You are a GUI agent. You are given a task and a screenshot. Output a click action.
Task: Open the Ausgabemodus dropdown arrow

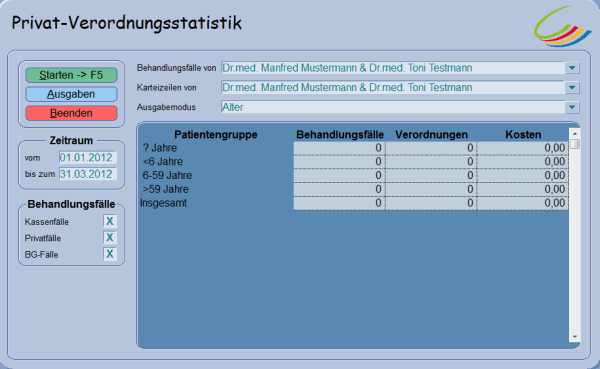572,107
